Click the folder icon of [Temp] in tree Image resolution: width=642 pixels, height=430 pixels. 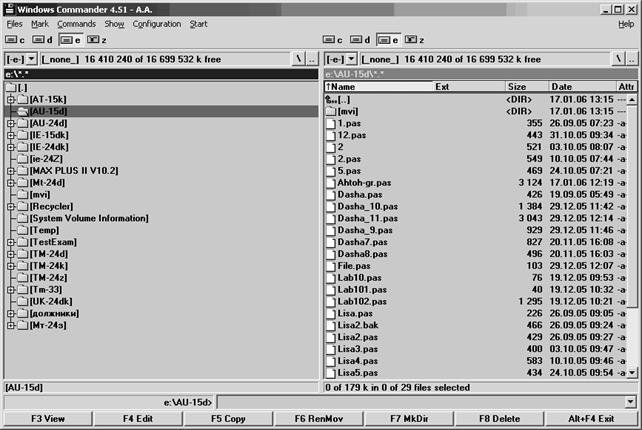tap(23, 230)
